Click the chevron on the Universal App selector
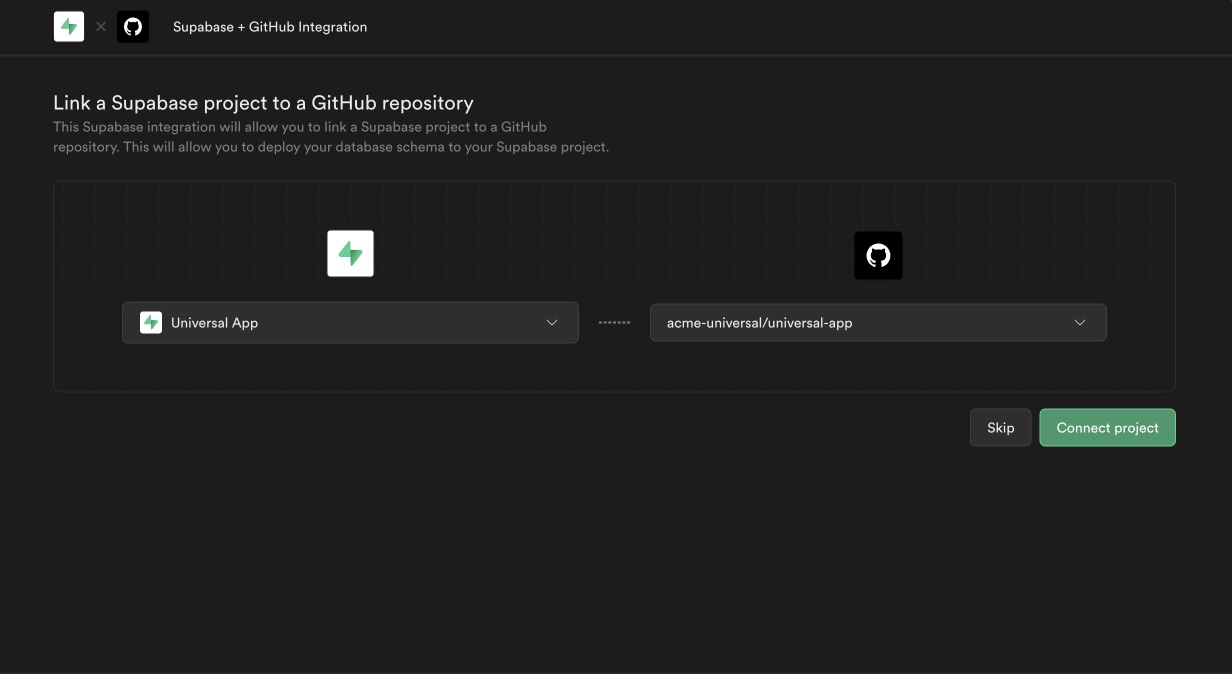 [x=552, y=323]
